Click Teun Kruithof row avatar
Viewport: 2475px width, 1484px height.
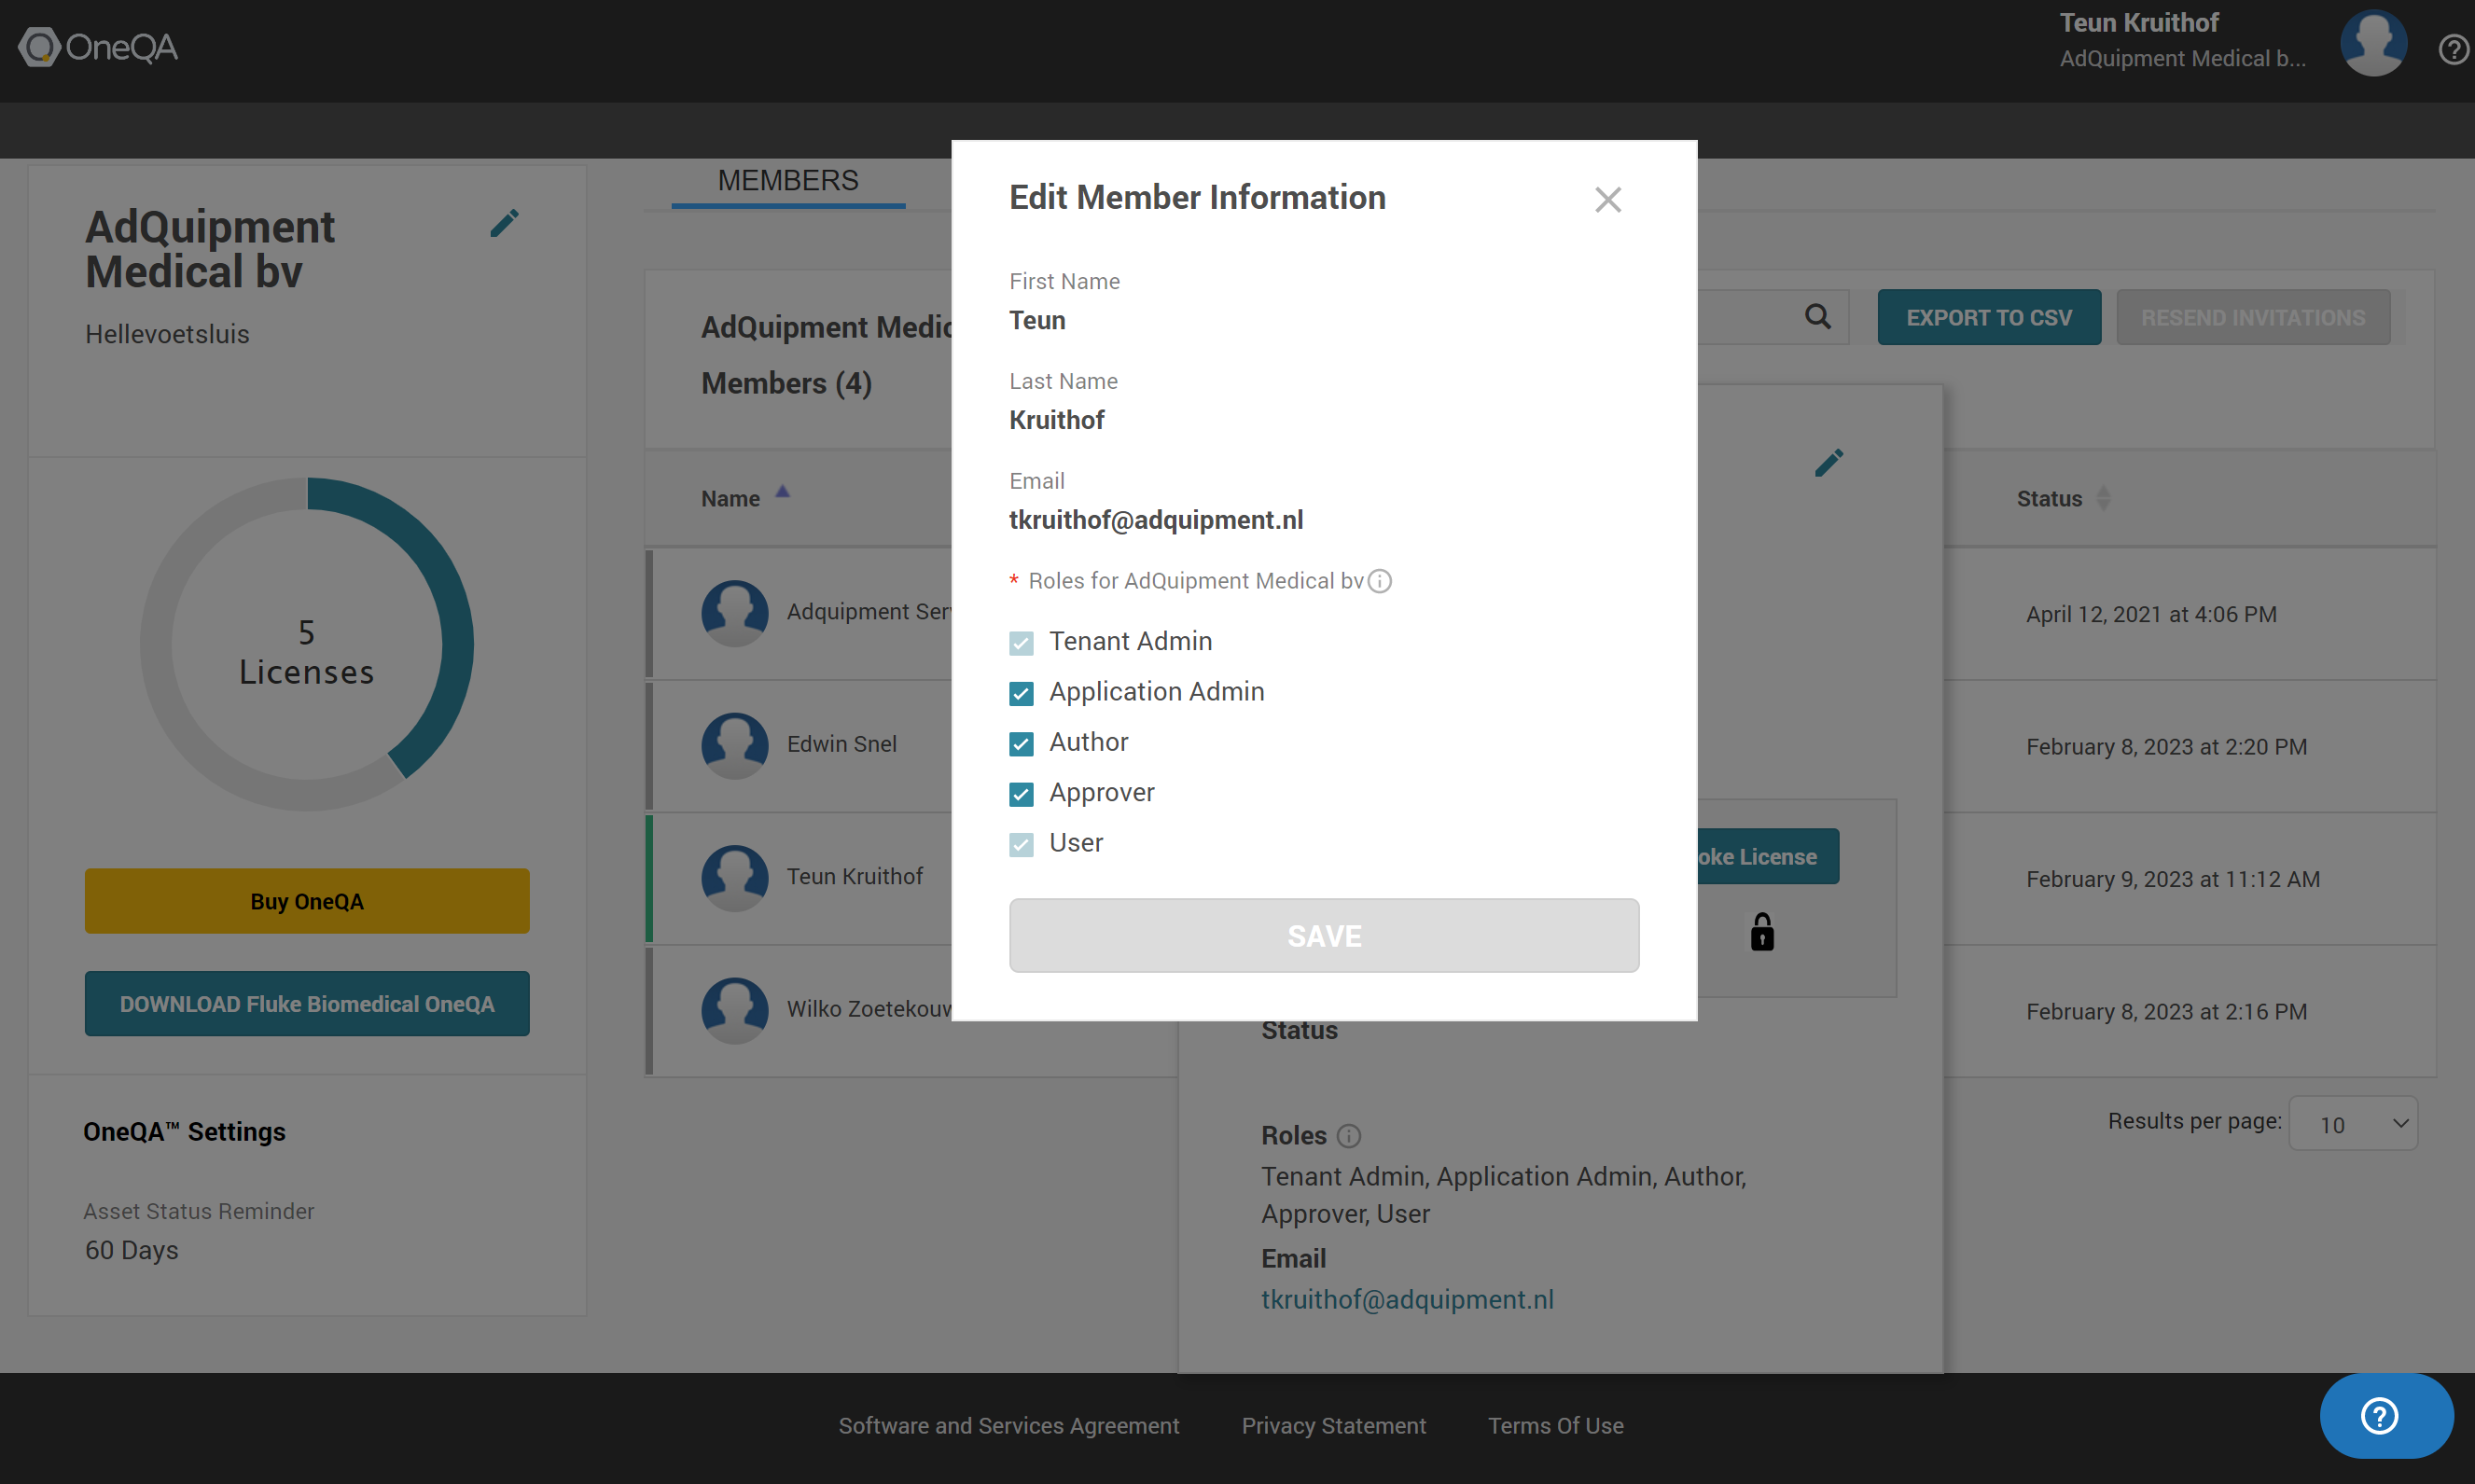pyautogui.click(x=735, y=878)
